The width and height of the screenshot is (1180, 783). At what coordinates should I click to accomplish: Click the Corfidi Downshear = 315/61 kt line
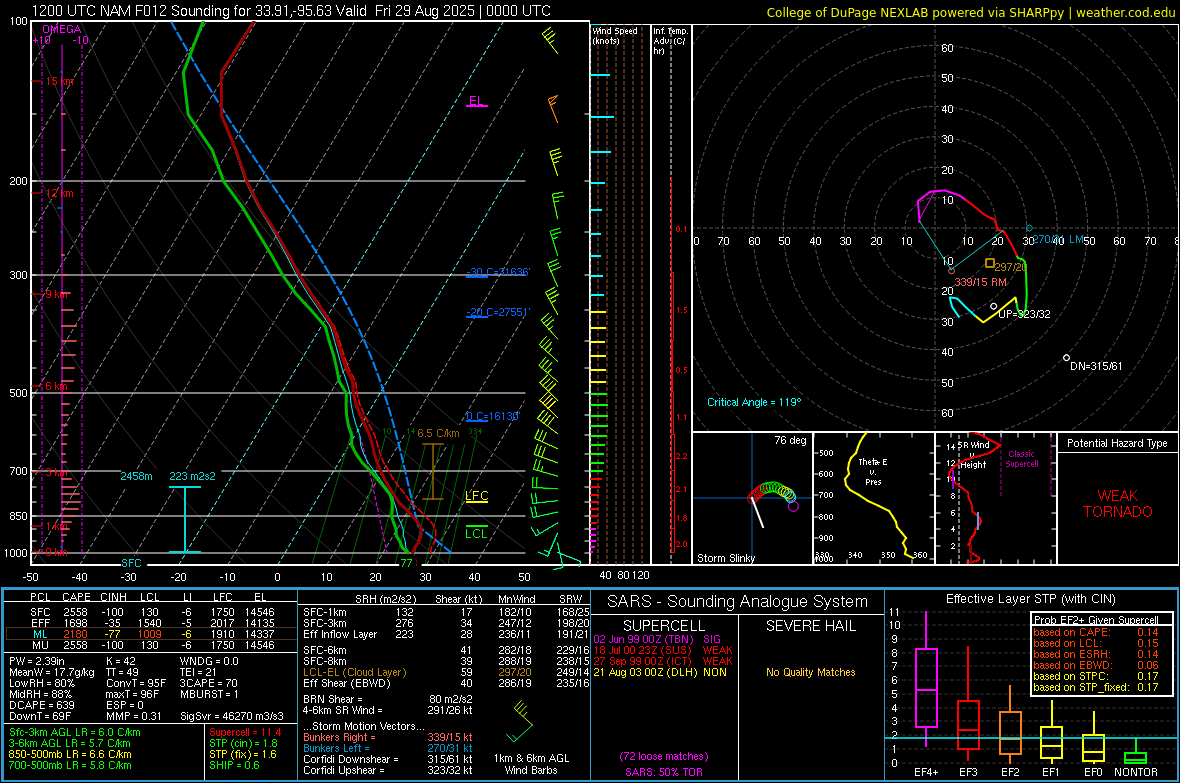tap(388, 759)
